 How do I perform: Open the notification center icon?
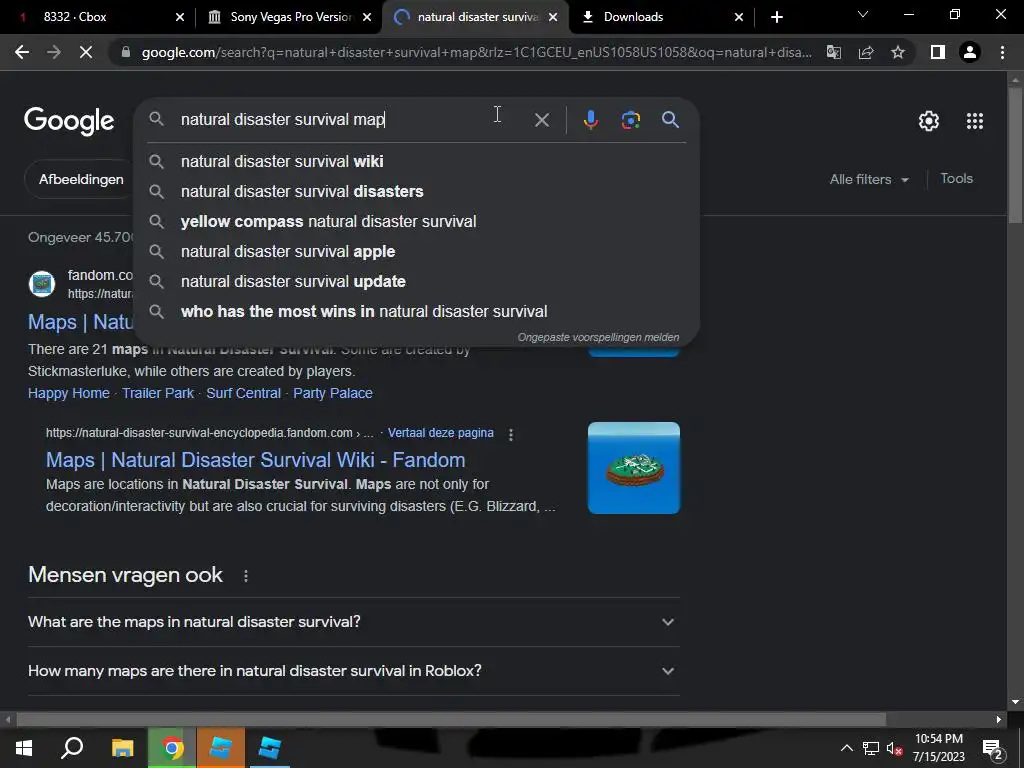click(x=993, y=748)
